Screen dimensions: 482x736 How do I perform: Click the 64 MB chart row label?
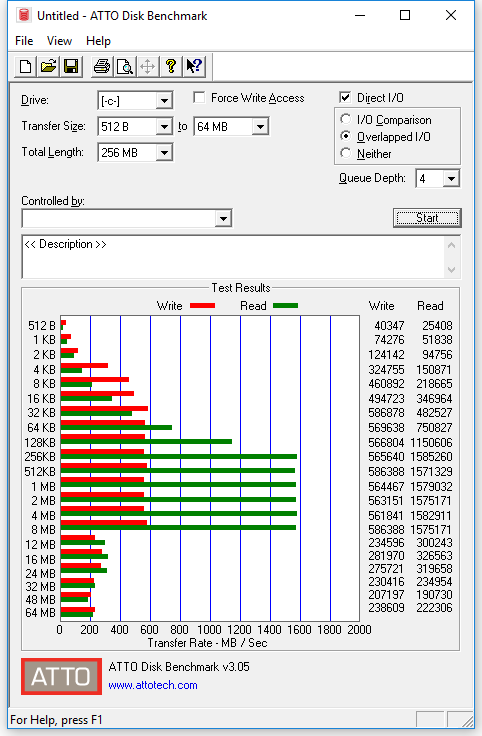40,613
